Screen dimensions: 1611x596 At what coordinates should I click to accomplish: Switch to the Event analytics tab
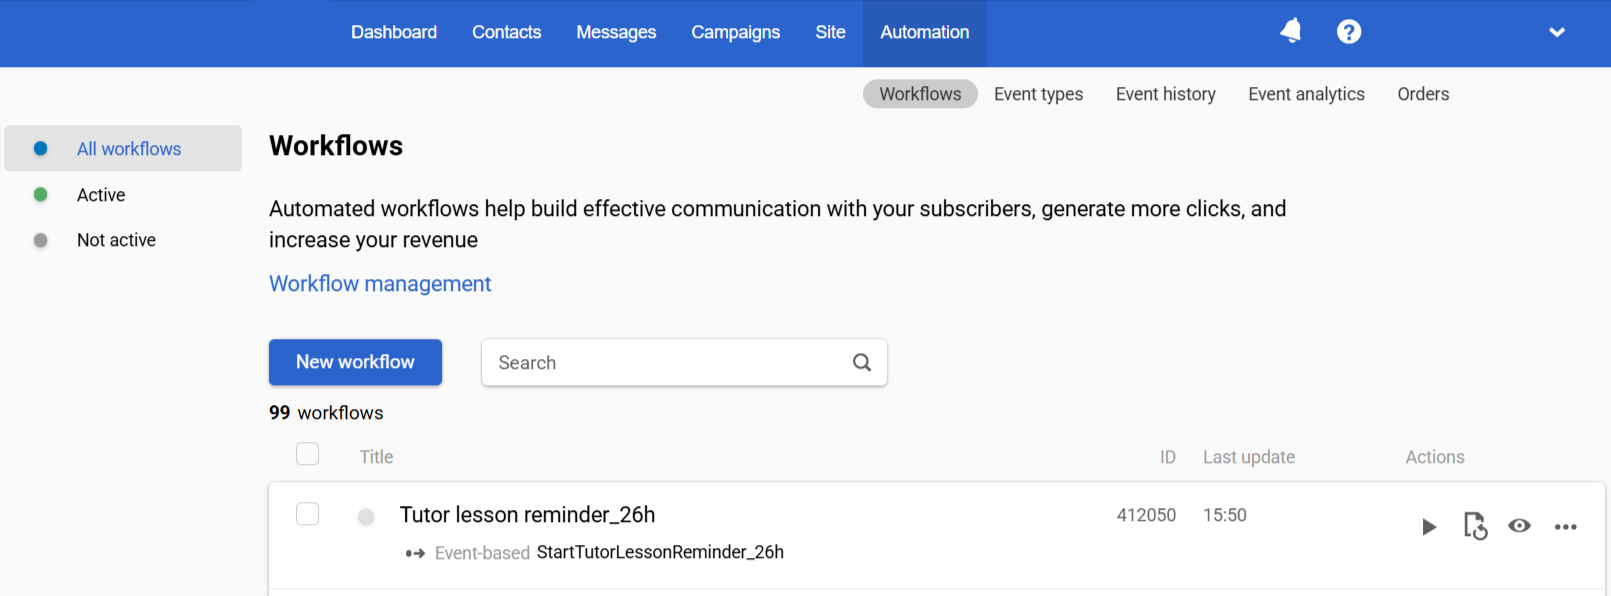pyautogui.click(x=1306, y=94)
